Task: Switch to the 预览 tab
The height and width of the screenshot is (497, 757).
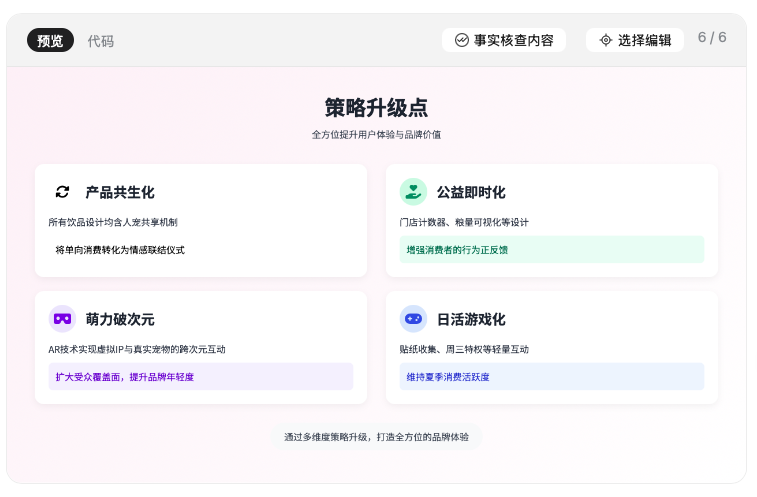Action: click(x=50, y=41)
